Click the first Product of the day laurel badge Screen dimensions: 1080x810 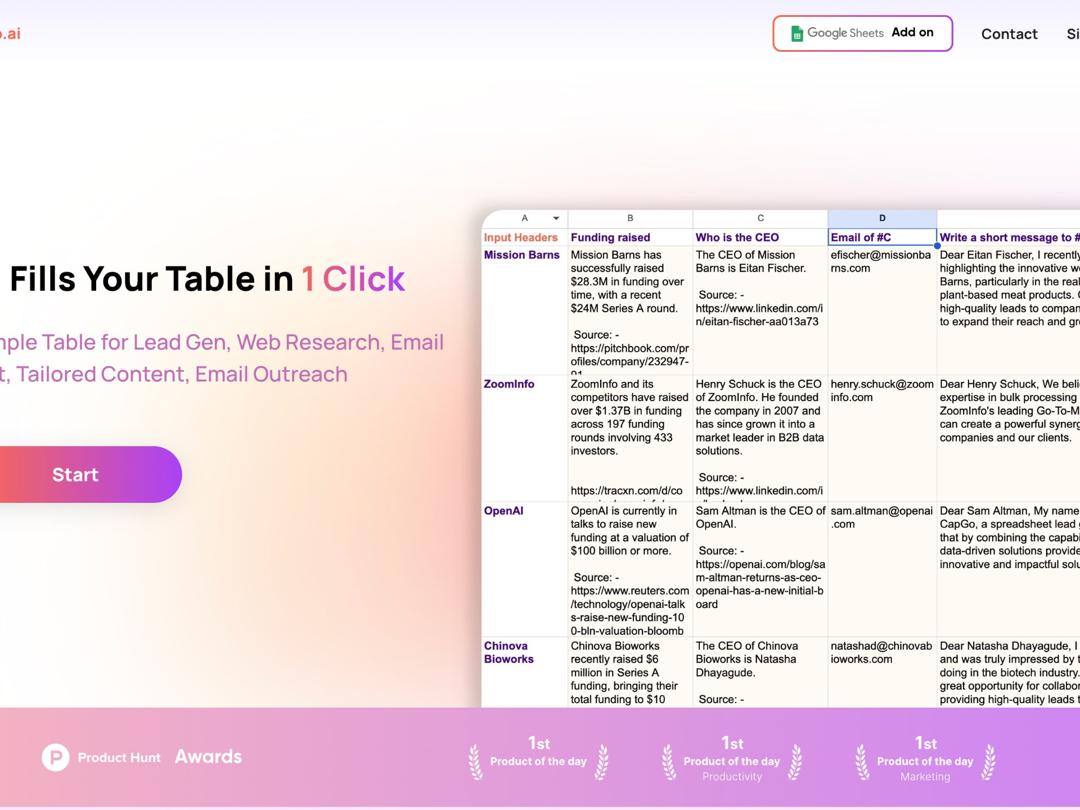(538, 760)
